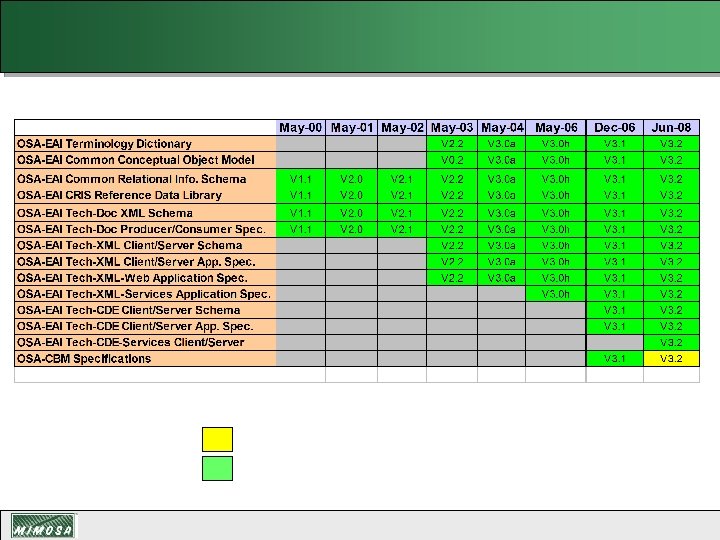Click V1.1 in Tech-Doc Producer/Consumer Spec. row
Screen dimensions: 720x540
point(300,229)
